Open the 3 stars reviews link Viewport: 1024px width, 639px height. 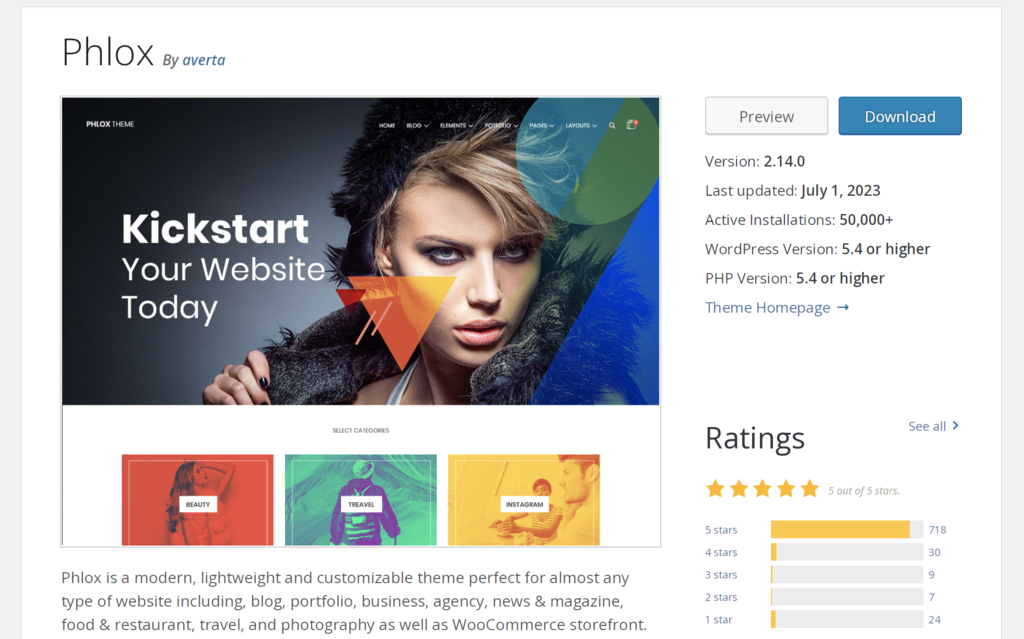coord(721,575)
